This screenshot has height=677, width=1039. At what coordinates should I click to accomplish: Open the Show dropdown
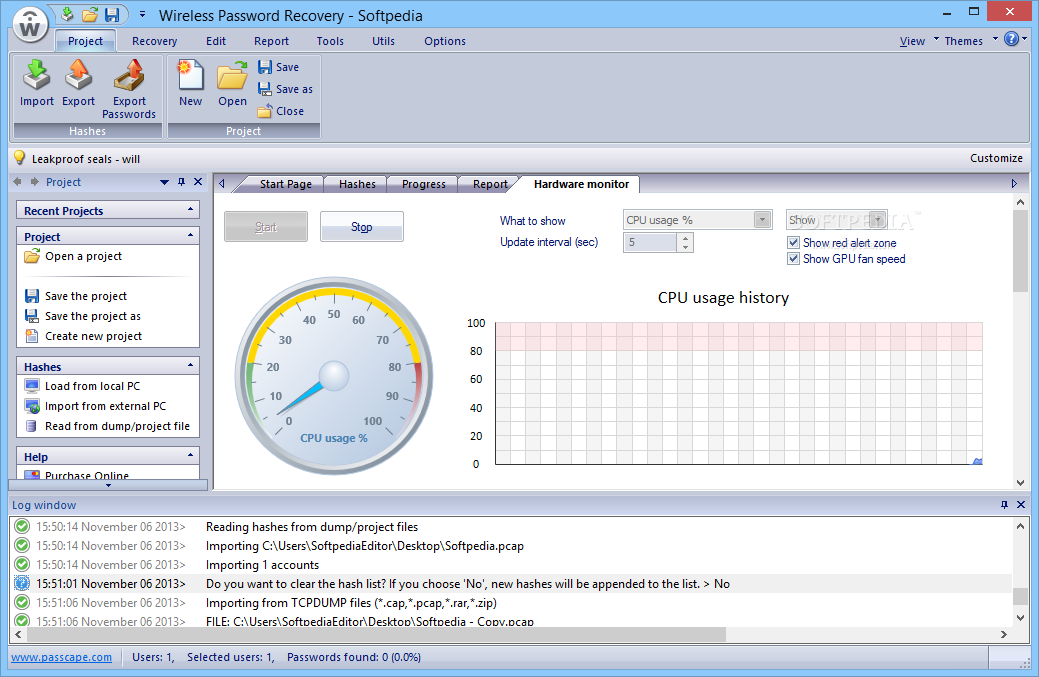click(878, 220)
